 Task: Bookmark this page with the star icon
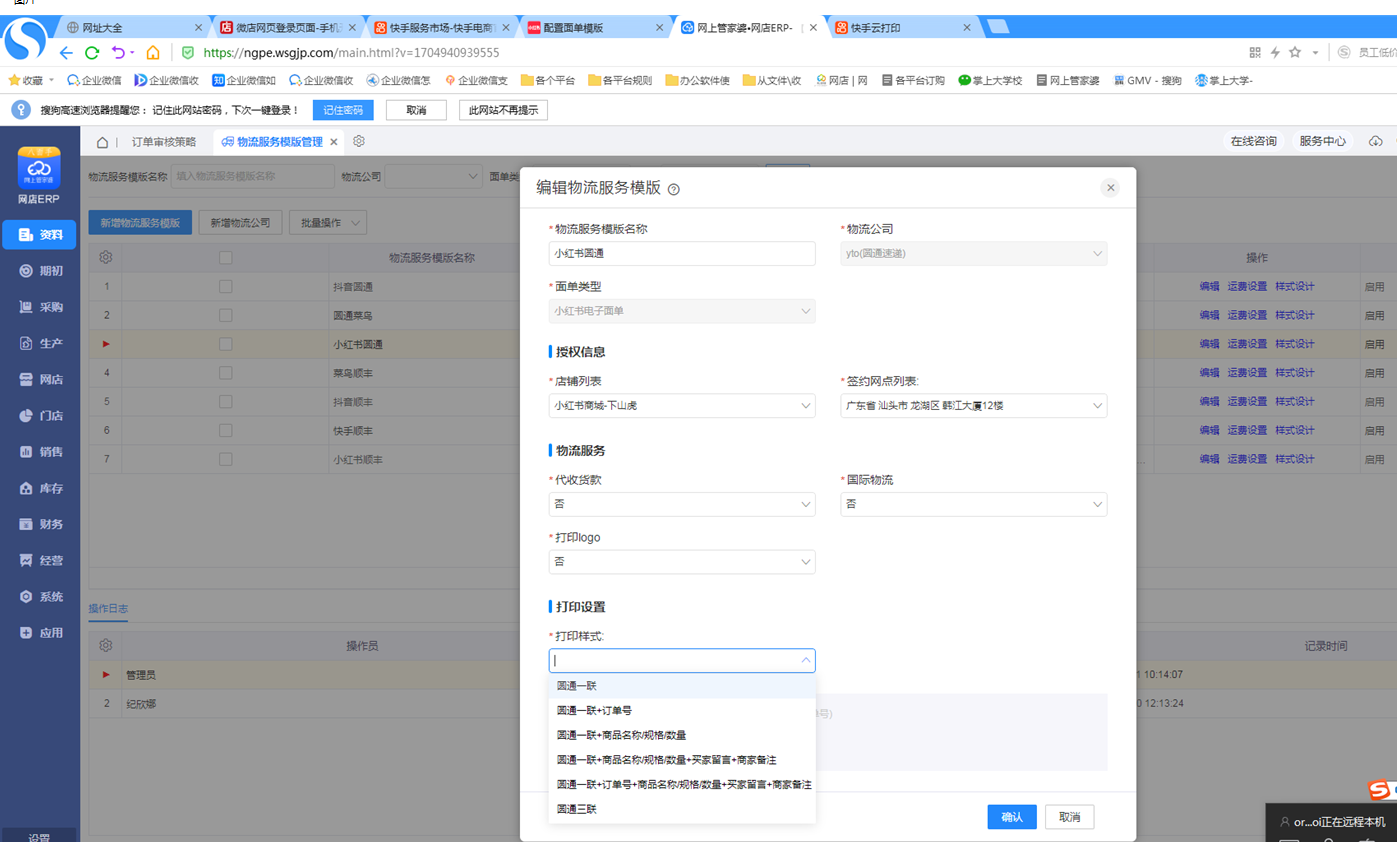pos(1295,52)
